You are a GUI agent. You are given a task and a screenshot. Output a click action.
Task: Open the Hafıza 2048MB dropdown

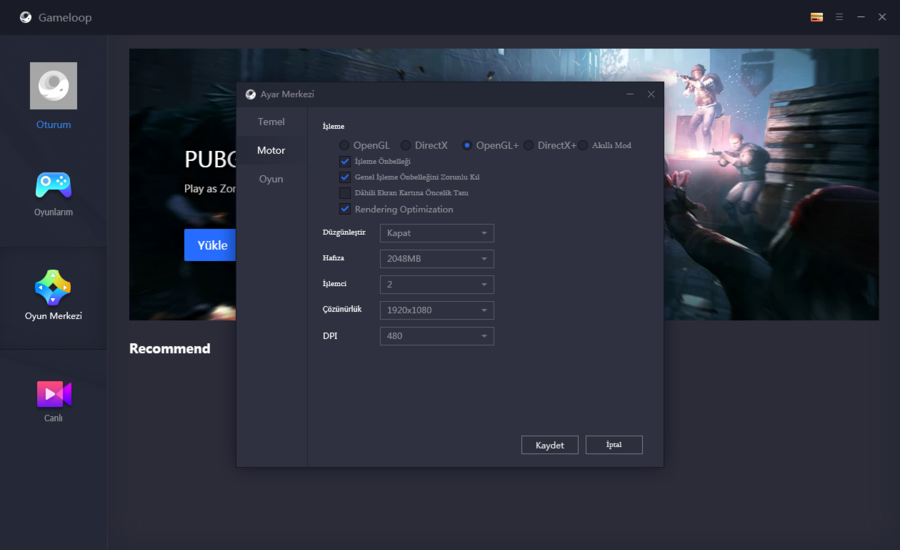click(x=436, y=259)
